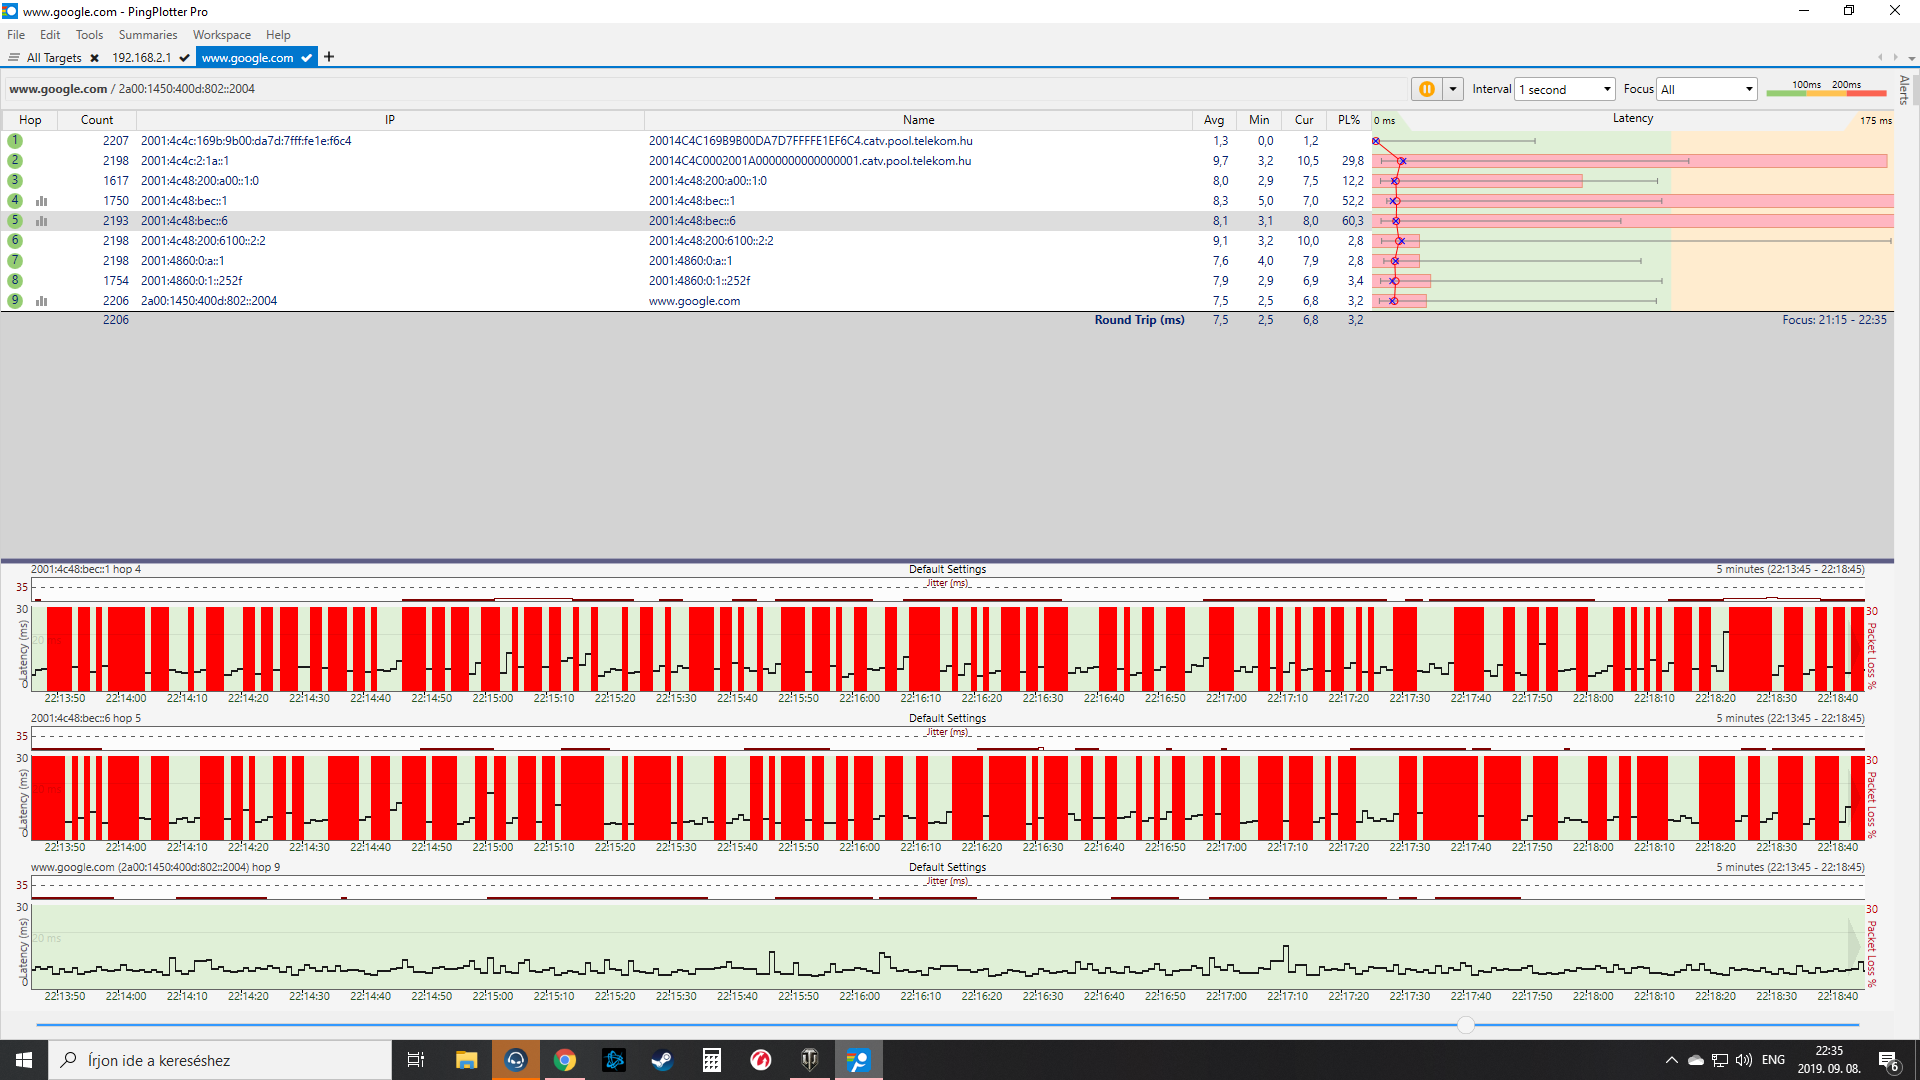The image size is (1920, 1080).
Task: Toggle graph icon for hop 4
Action: pyautogui.click(x=42, y=201)
